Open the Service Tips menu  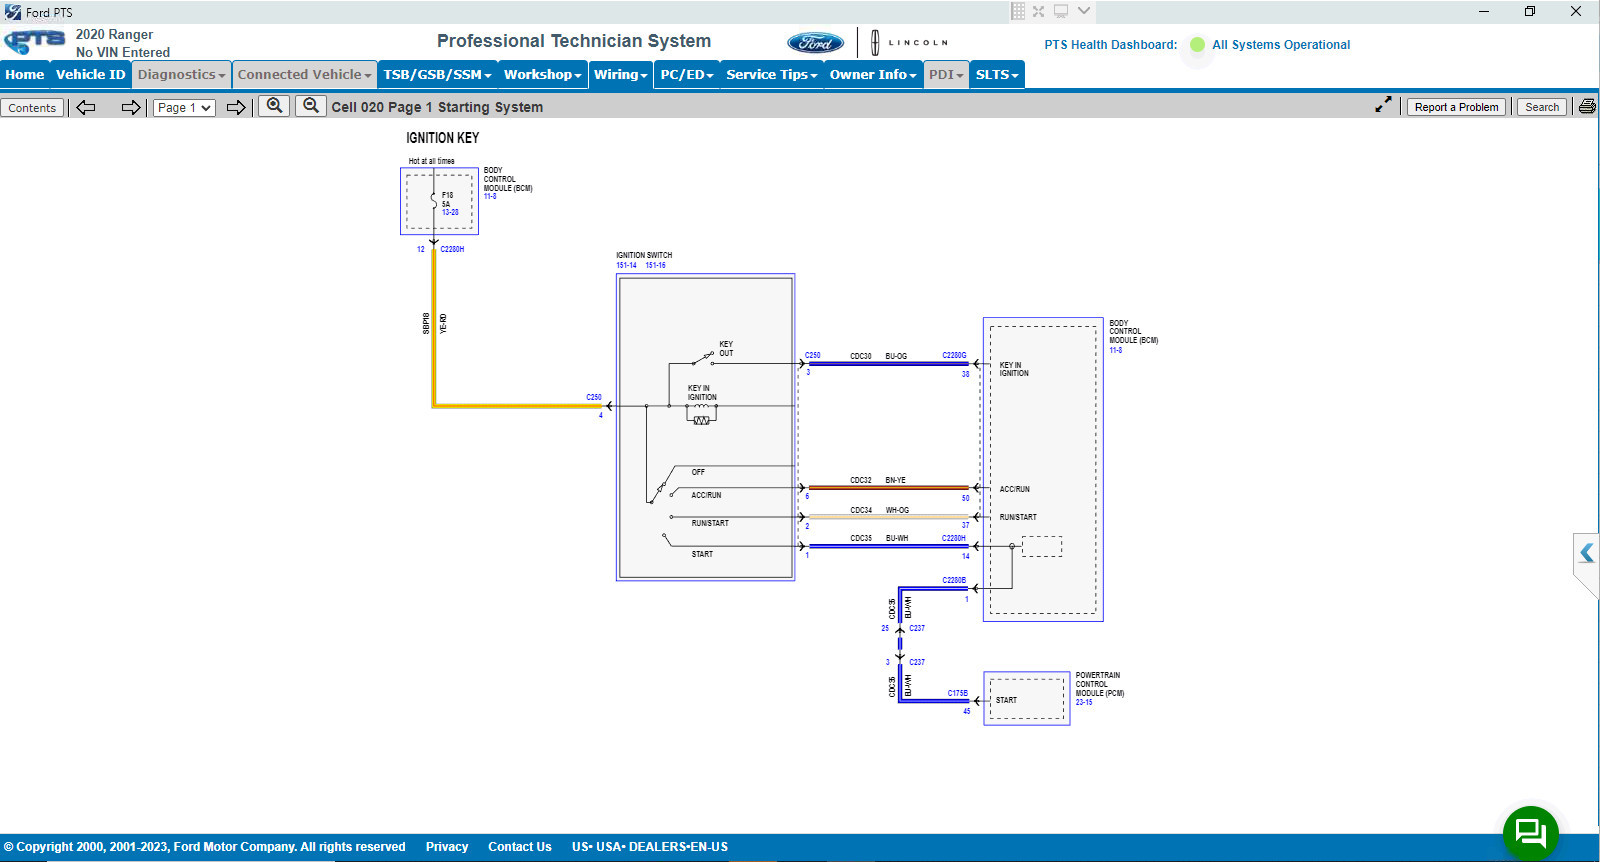coord(771,75)
